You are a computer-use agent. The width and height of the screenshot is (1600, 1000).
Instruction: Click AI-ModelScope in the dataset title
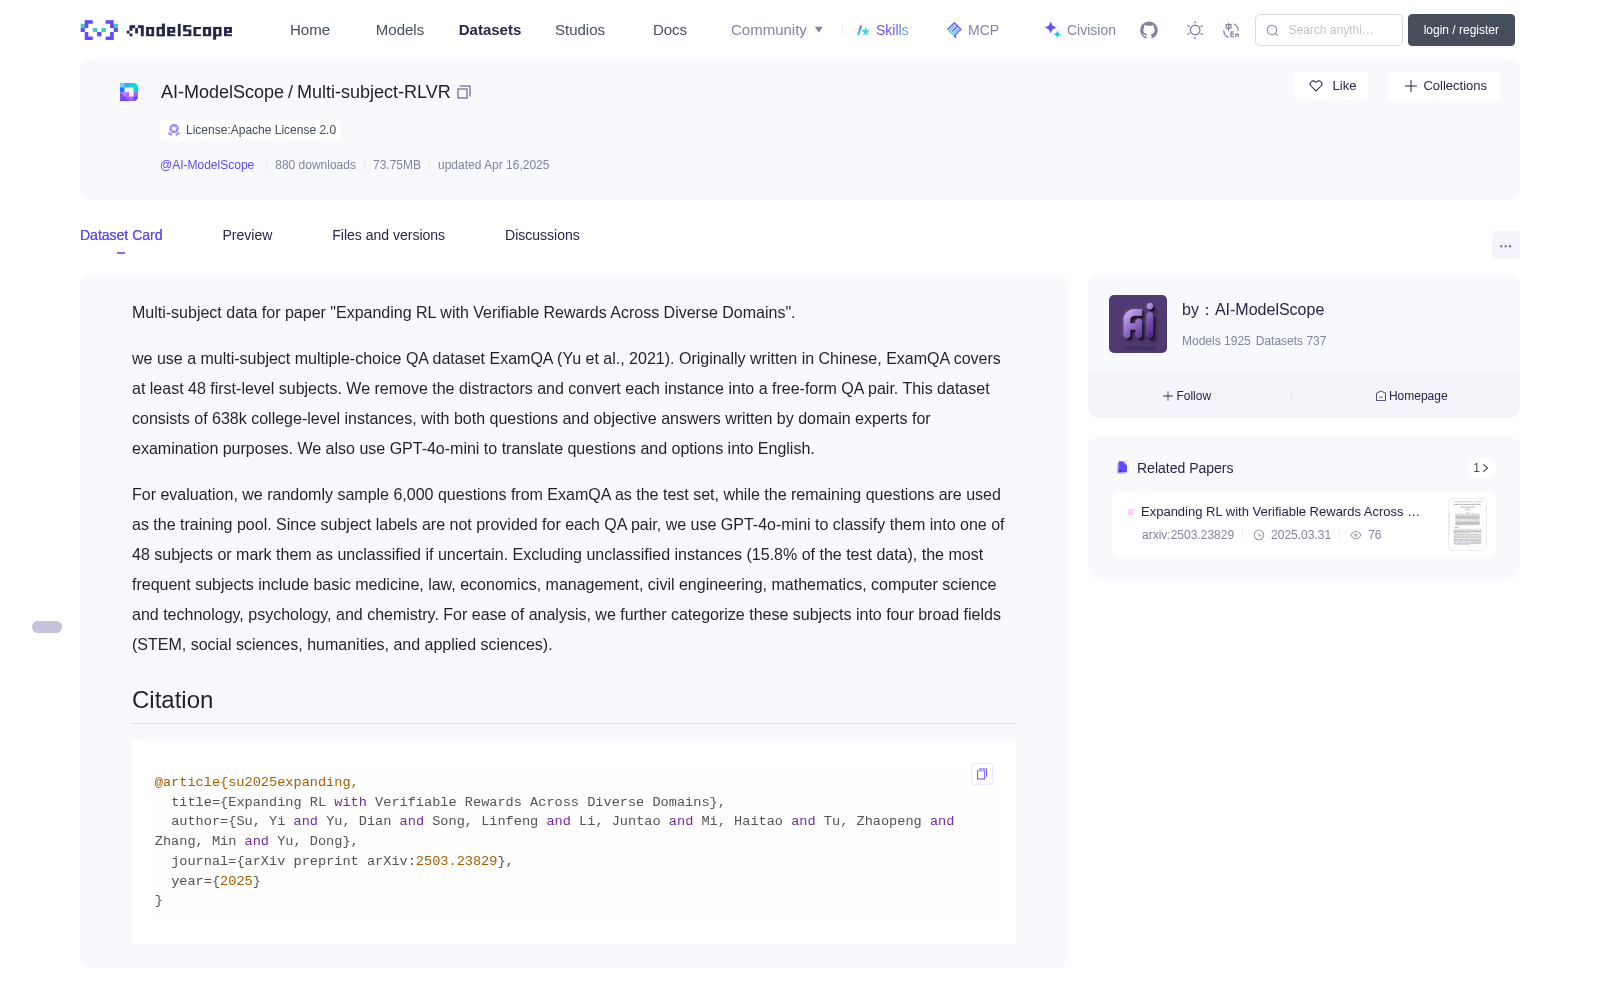[x=222, y=92]
